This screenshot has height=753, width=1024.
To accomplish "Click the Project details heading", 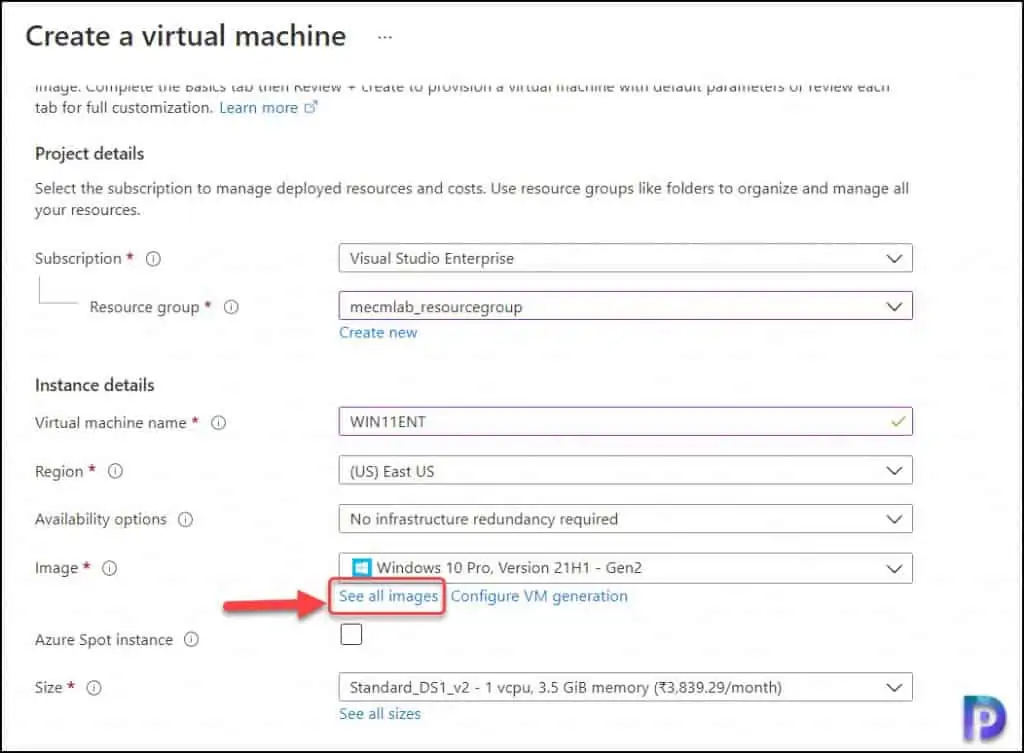I will [x=89, y=154].
